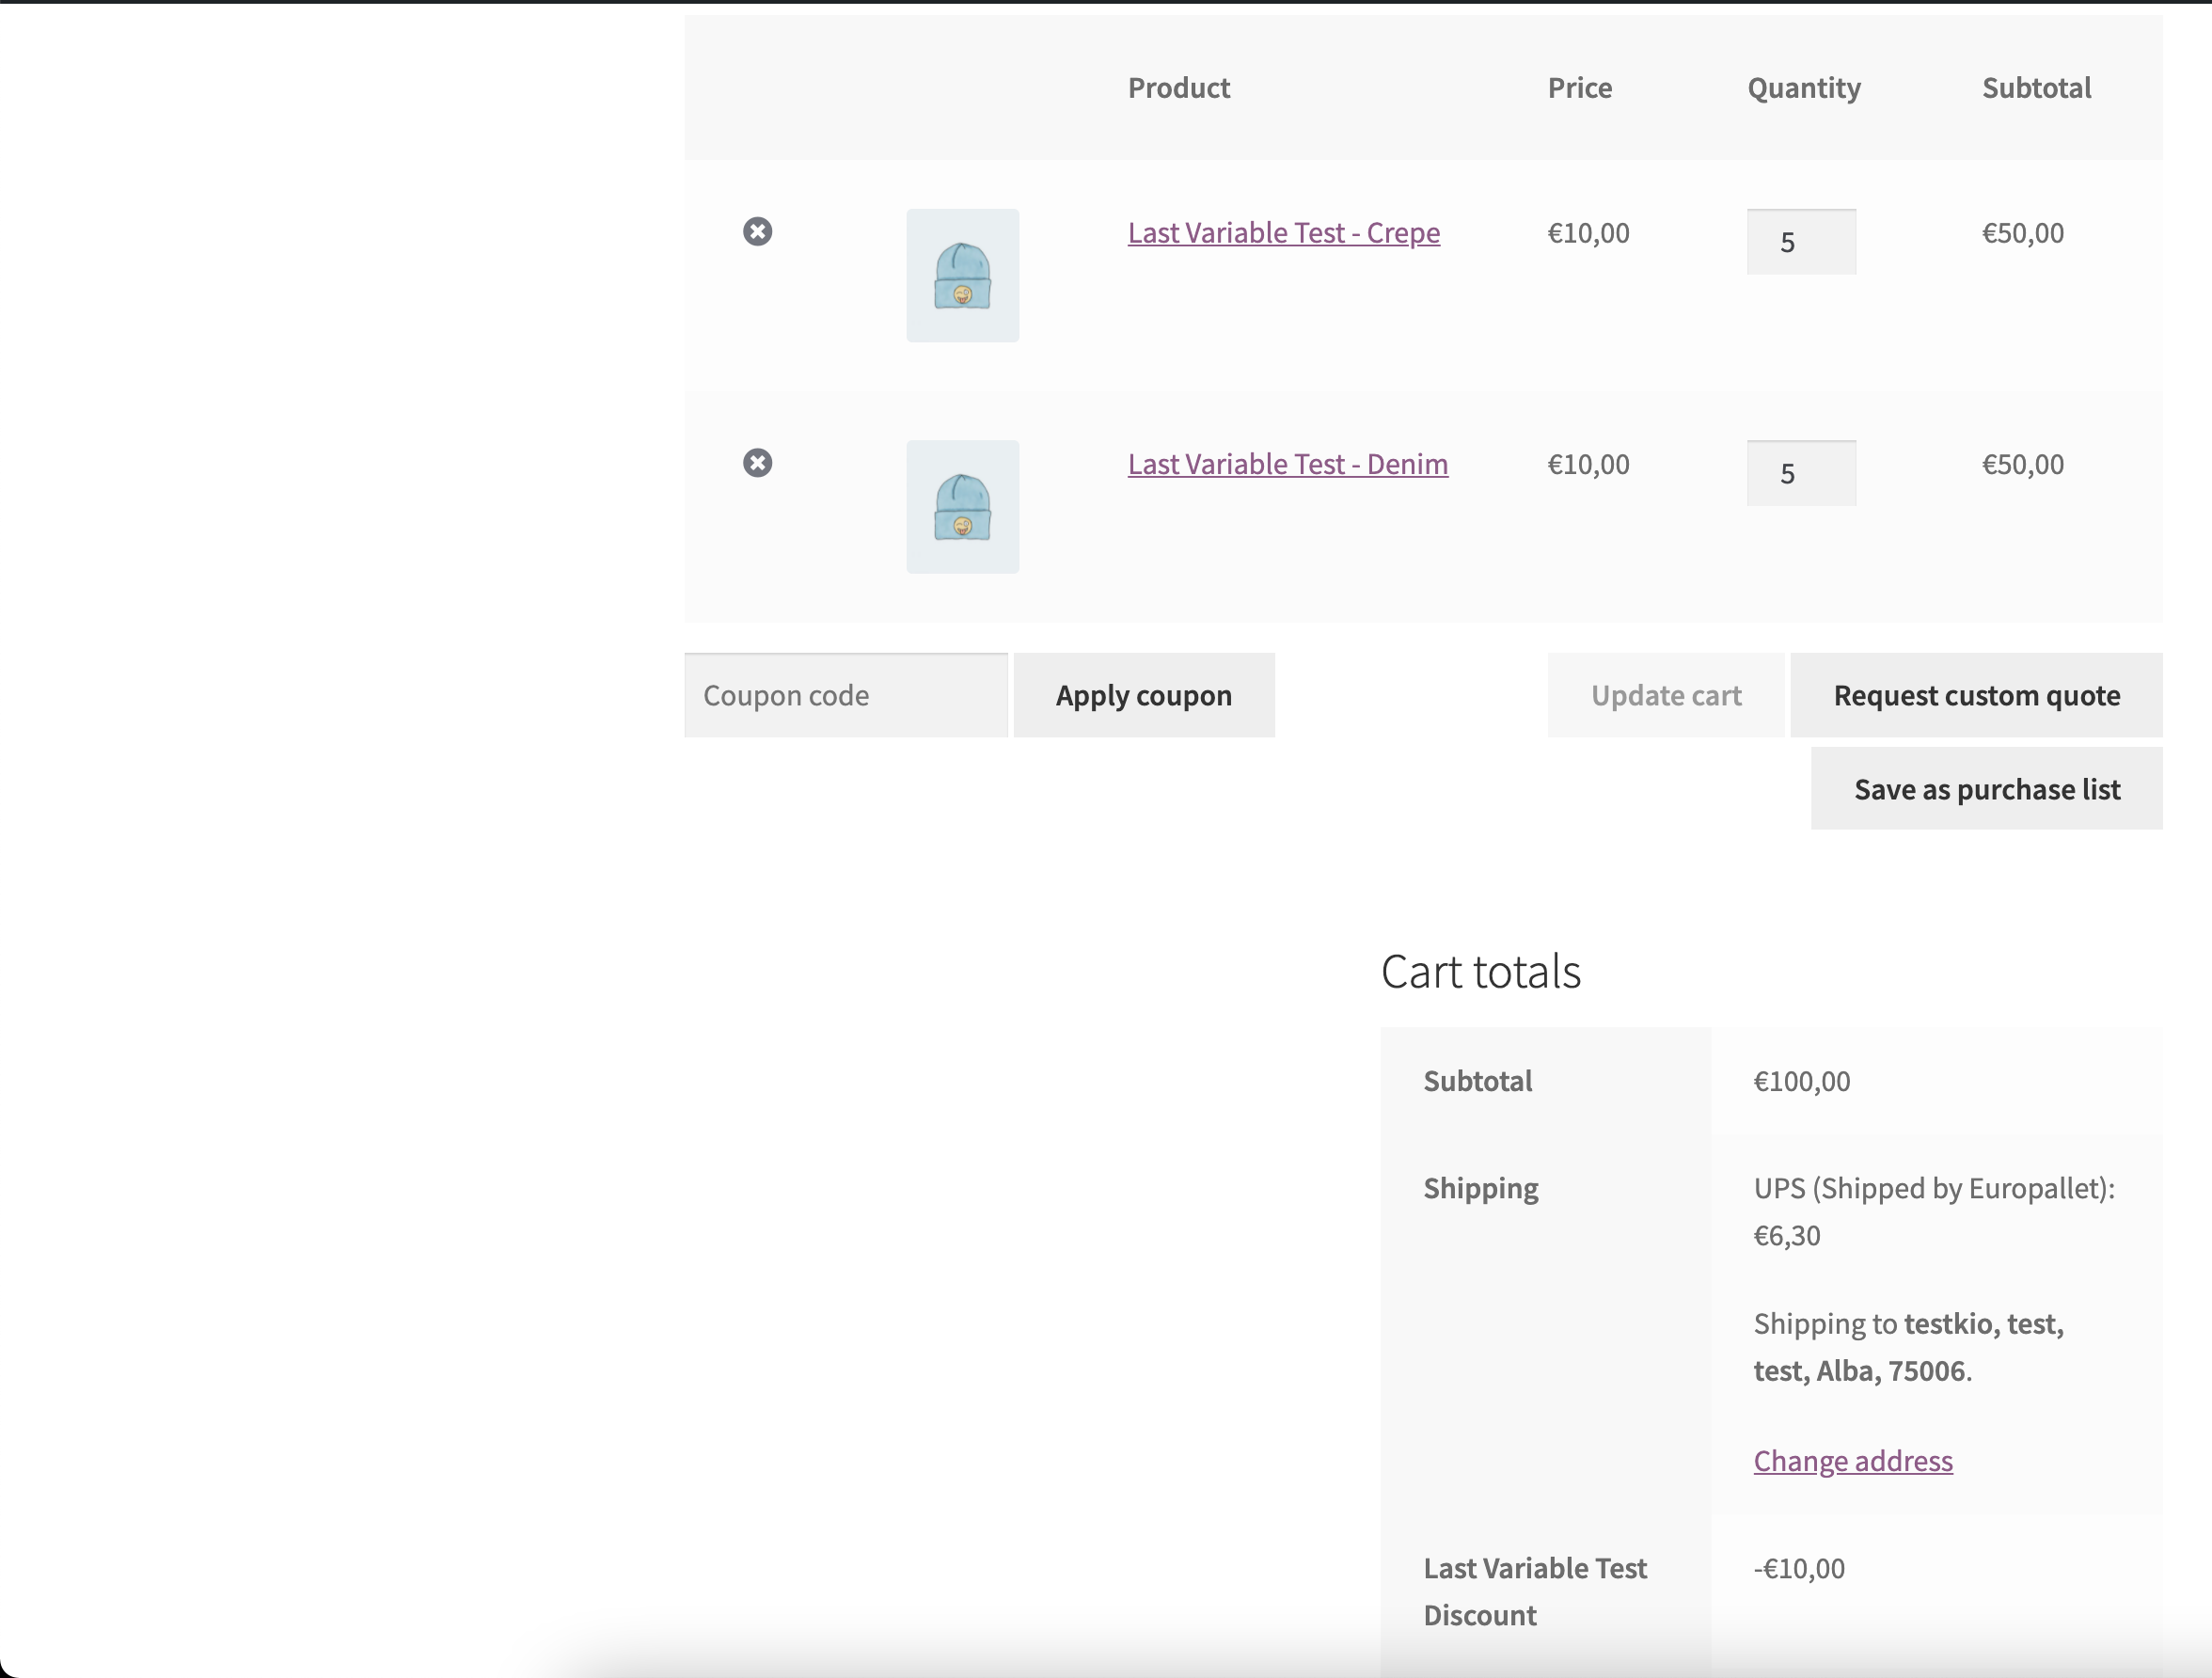Remove Last Variable Test - Crepe from cart

(x=757, y=231)
